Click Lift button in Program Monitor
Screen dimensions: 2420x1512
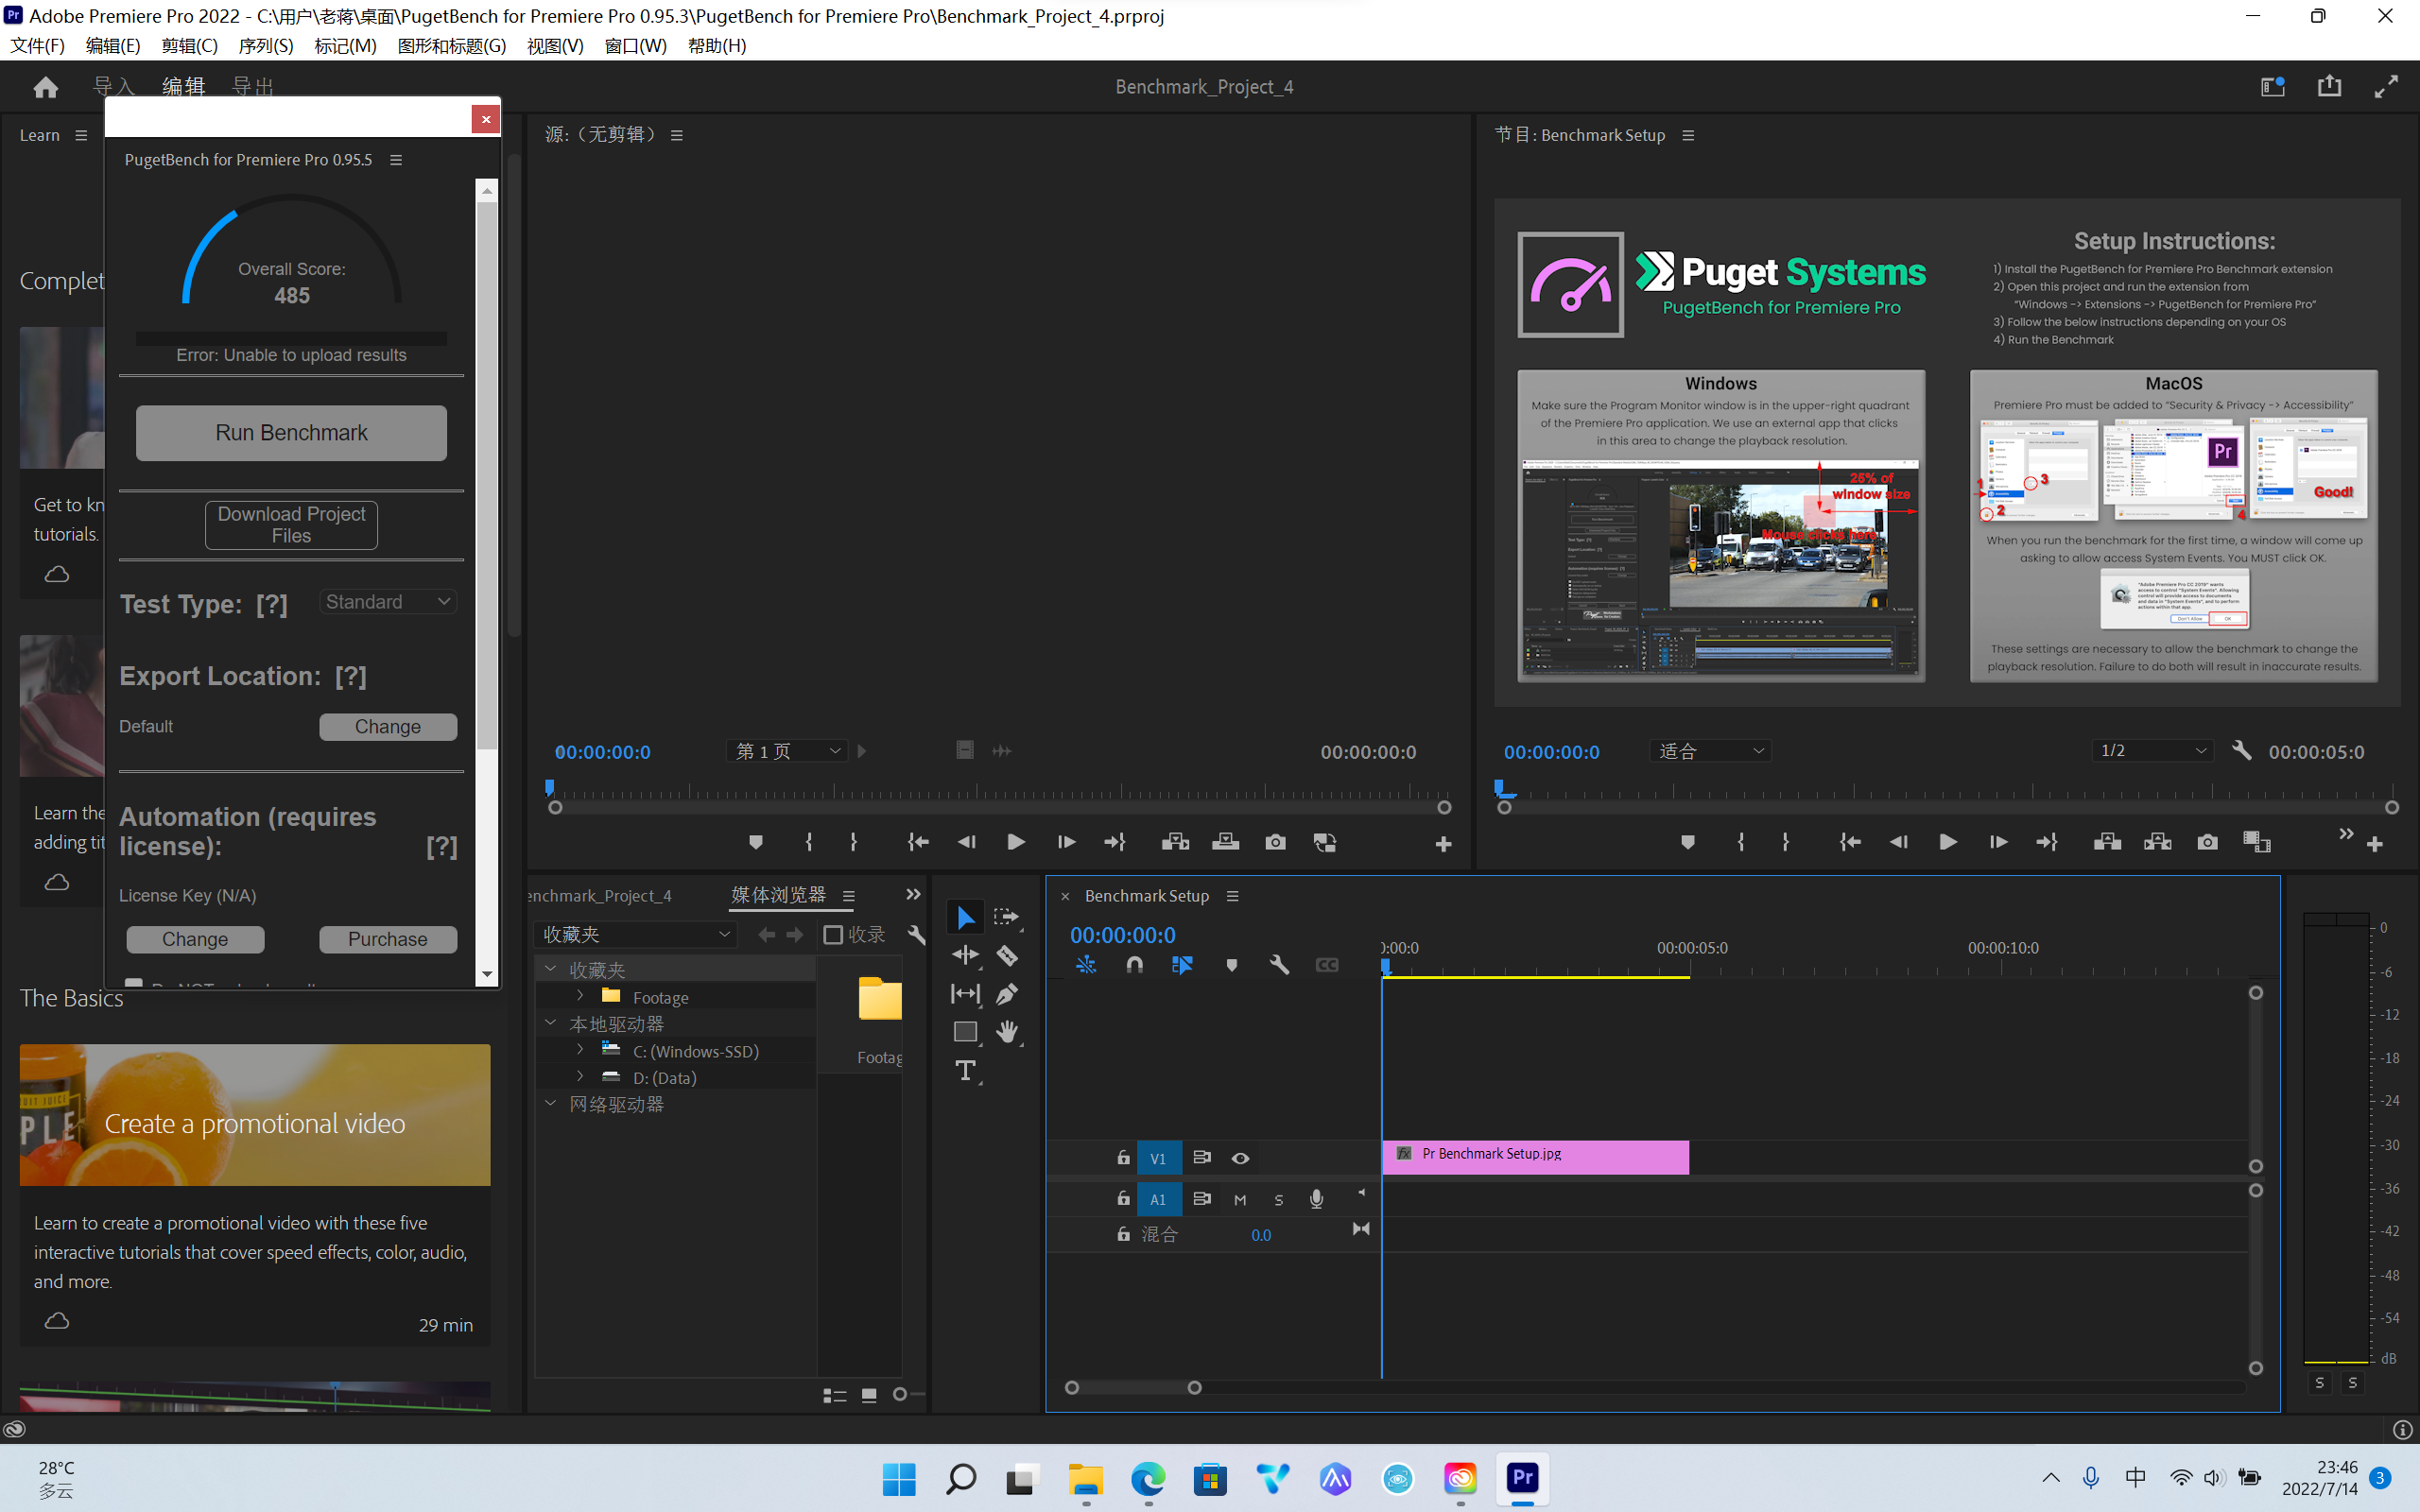(x=2107, y=842)
